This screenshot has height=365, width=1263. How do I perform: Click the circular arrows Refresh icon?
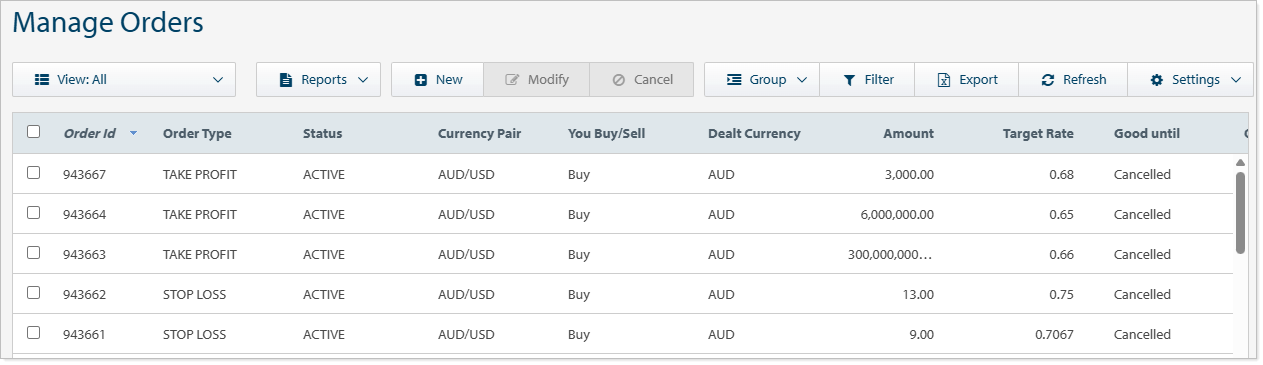(1048, 80)
